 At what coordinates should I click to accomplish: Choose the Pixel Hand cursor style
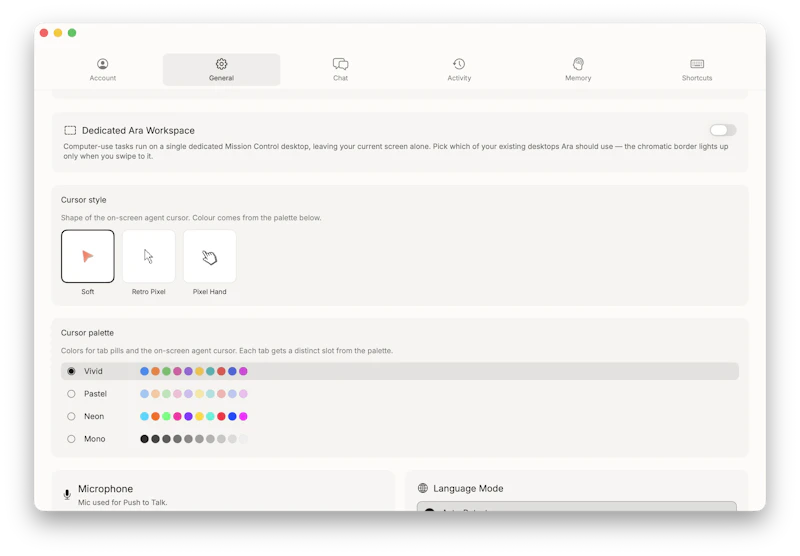[x=210, y=256]
